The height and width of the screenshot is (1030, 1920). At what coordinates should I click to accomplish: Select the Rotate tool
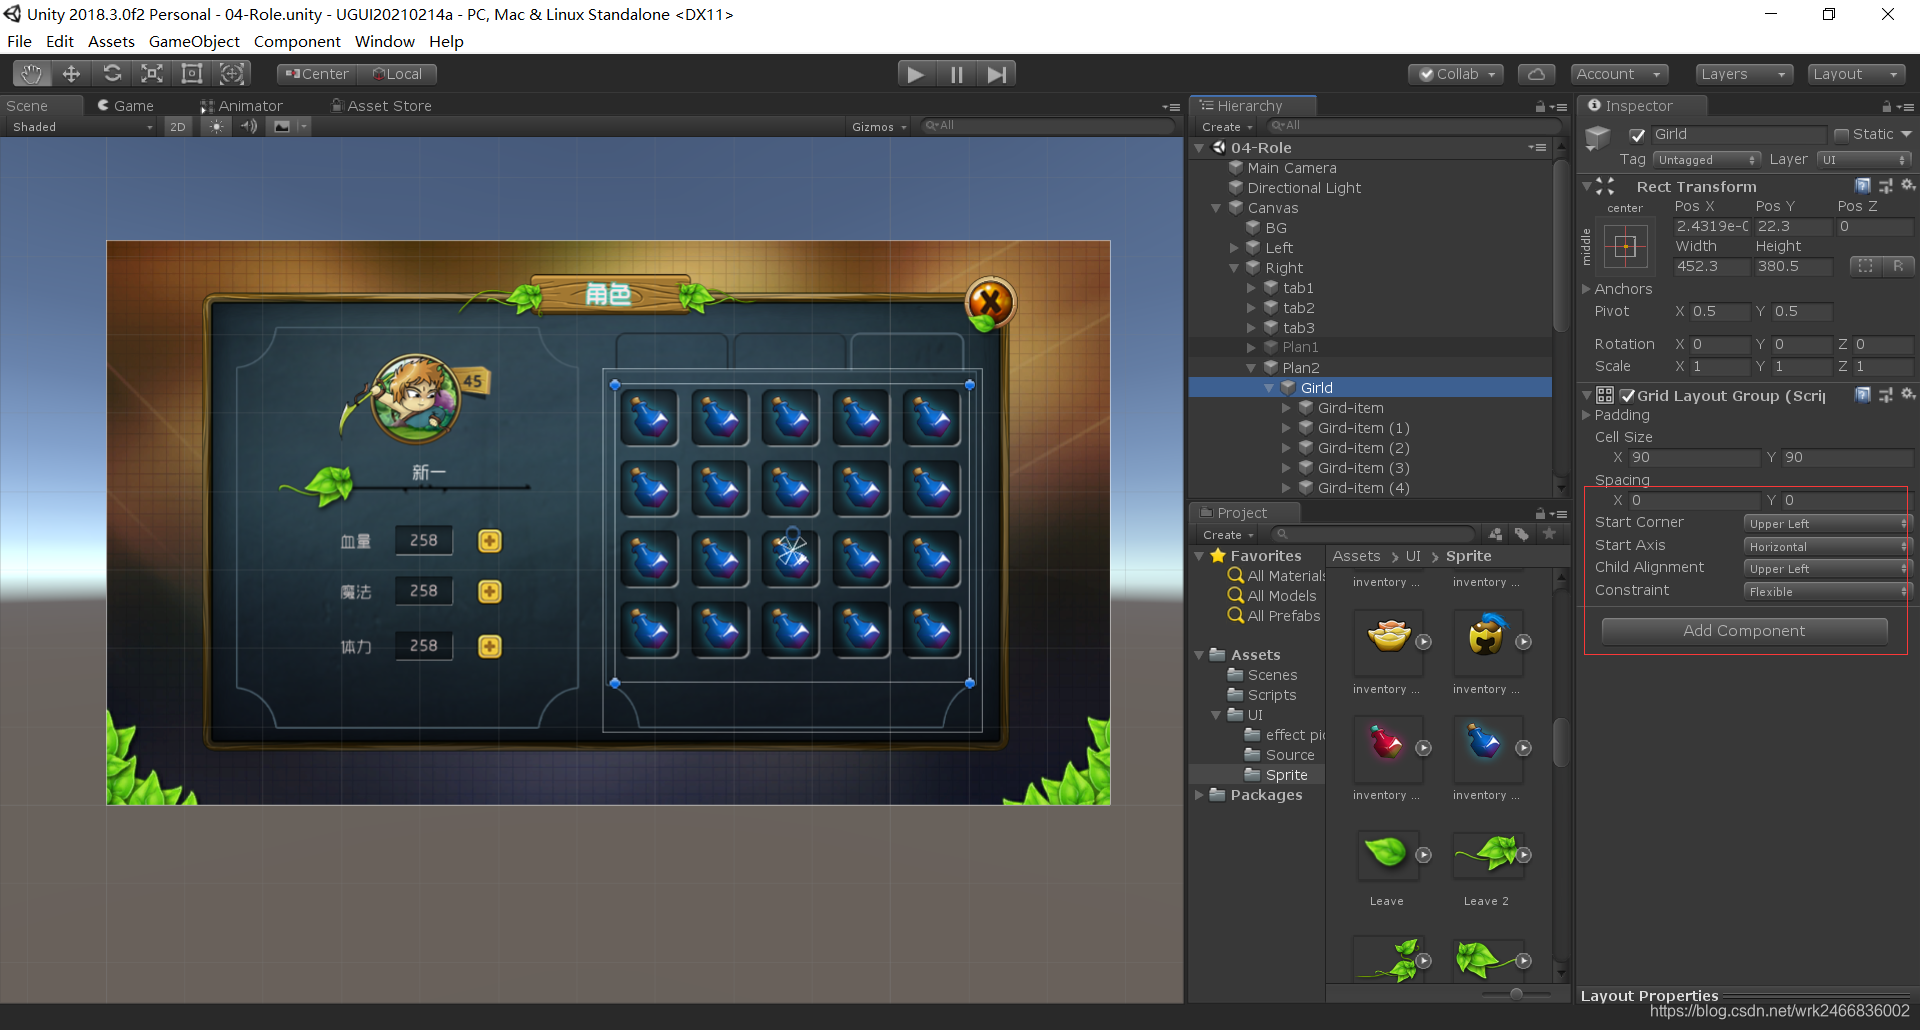tap(112, 73)
